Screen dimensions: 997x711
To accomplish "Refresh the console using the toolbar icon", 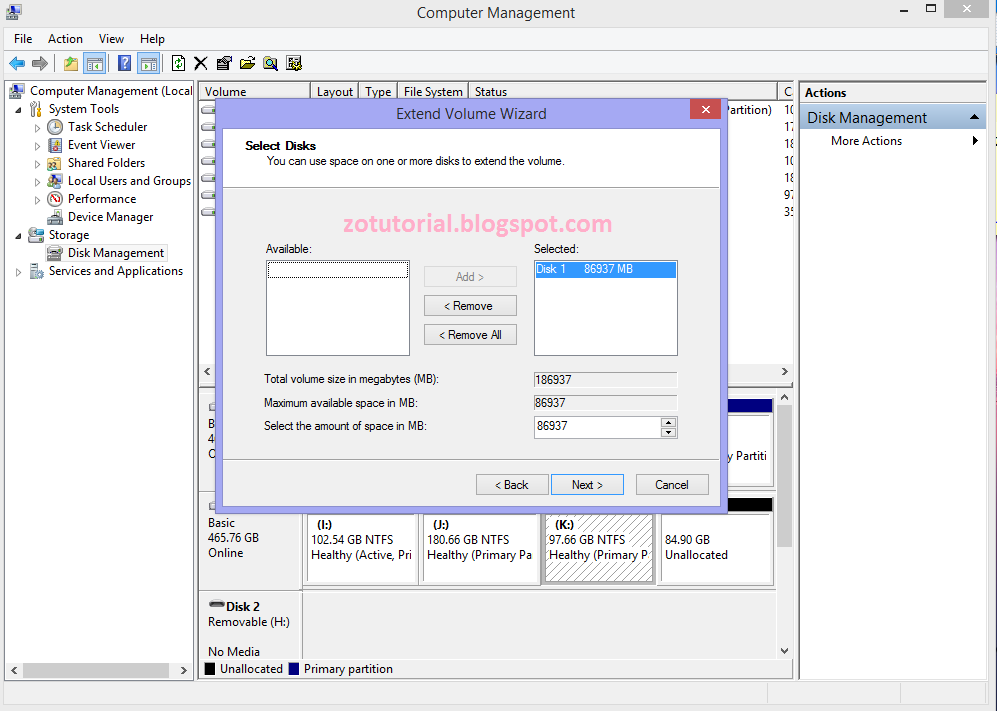I will [178, 62].
